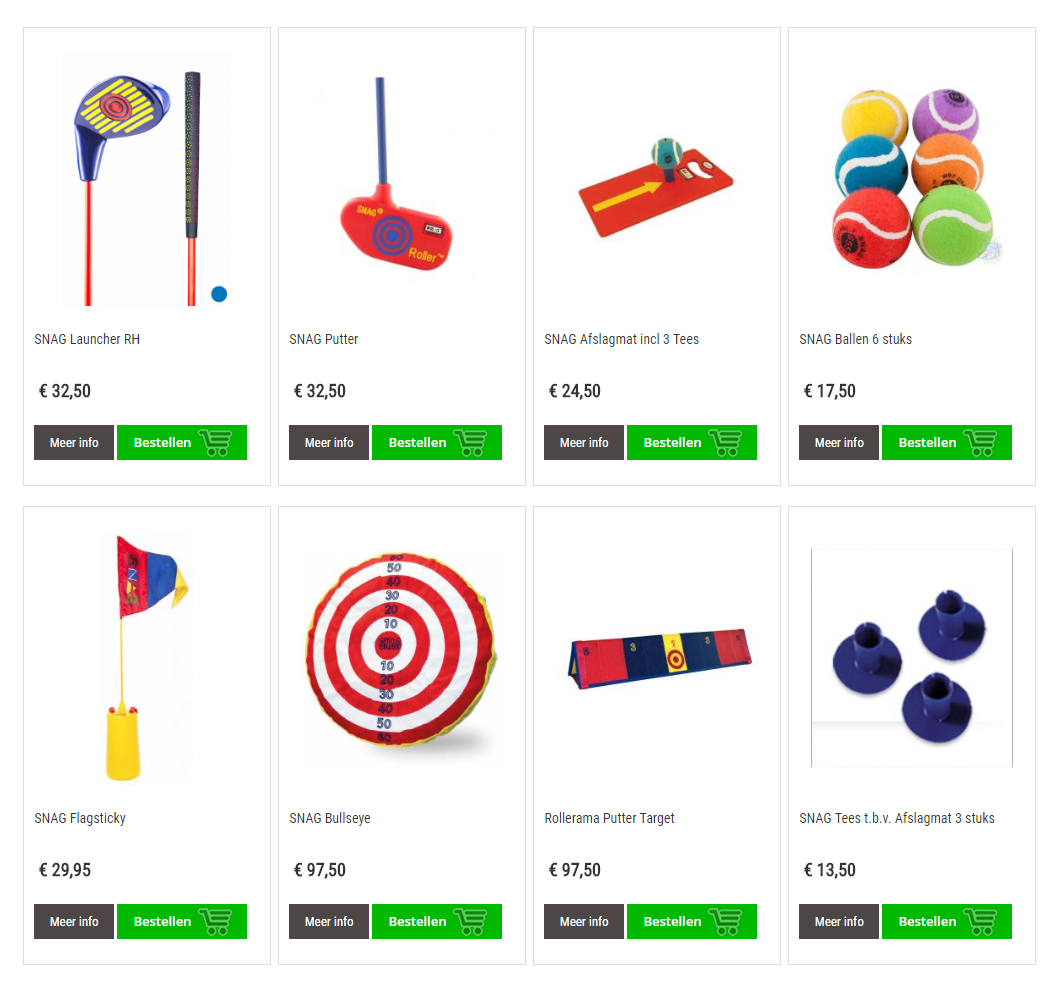Open the SNAG Ballen 6 stuks title link
Image resolution: width=1057 pixels, height=988 pixels.
(x=855, y=339)
